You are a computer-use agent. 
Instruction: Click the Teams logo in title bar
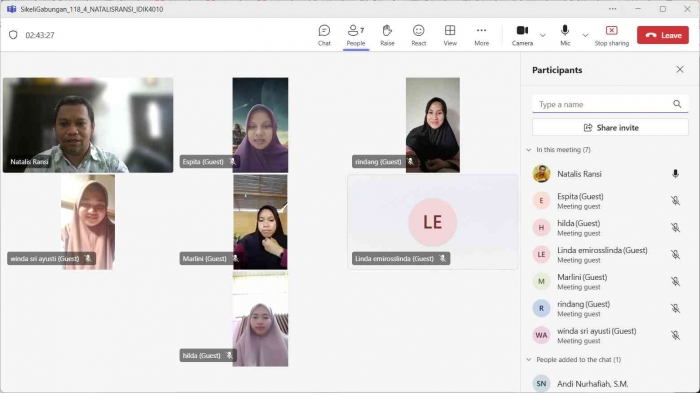(x=12, y=9)
